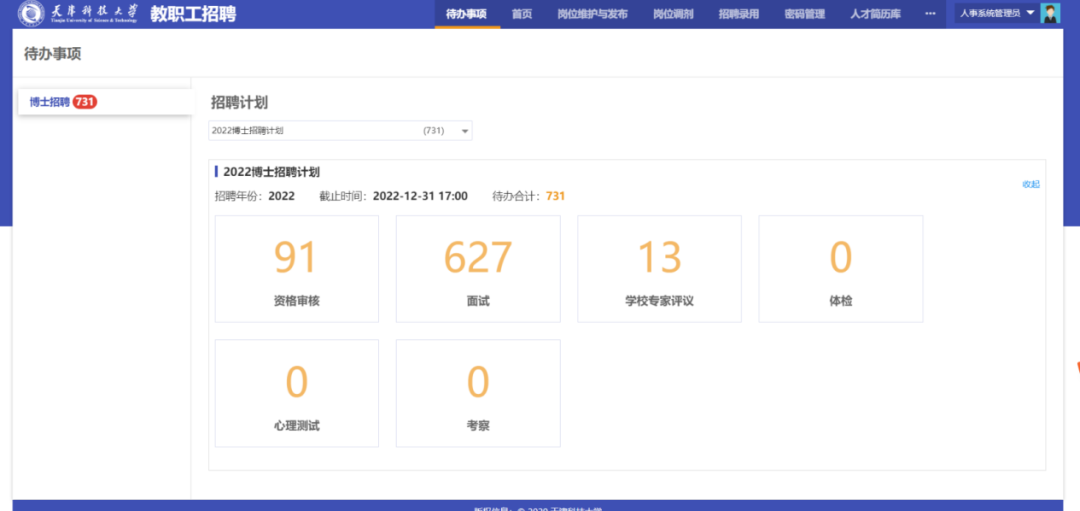This screenshot has height=511, width=1080.
Task: Click the 体检 pending card
Action: 840,269
